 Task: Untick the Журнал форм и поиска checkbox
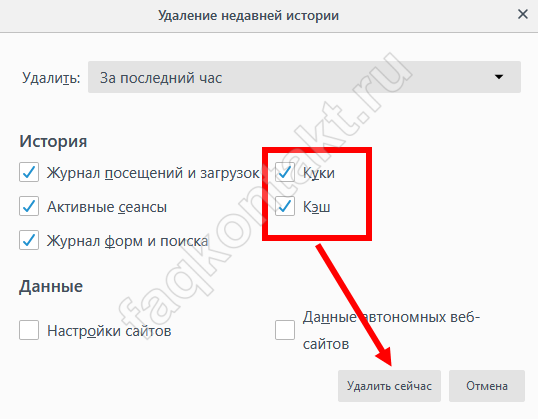(x=29, y=240)
